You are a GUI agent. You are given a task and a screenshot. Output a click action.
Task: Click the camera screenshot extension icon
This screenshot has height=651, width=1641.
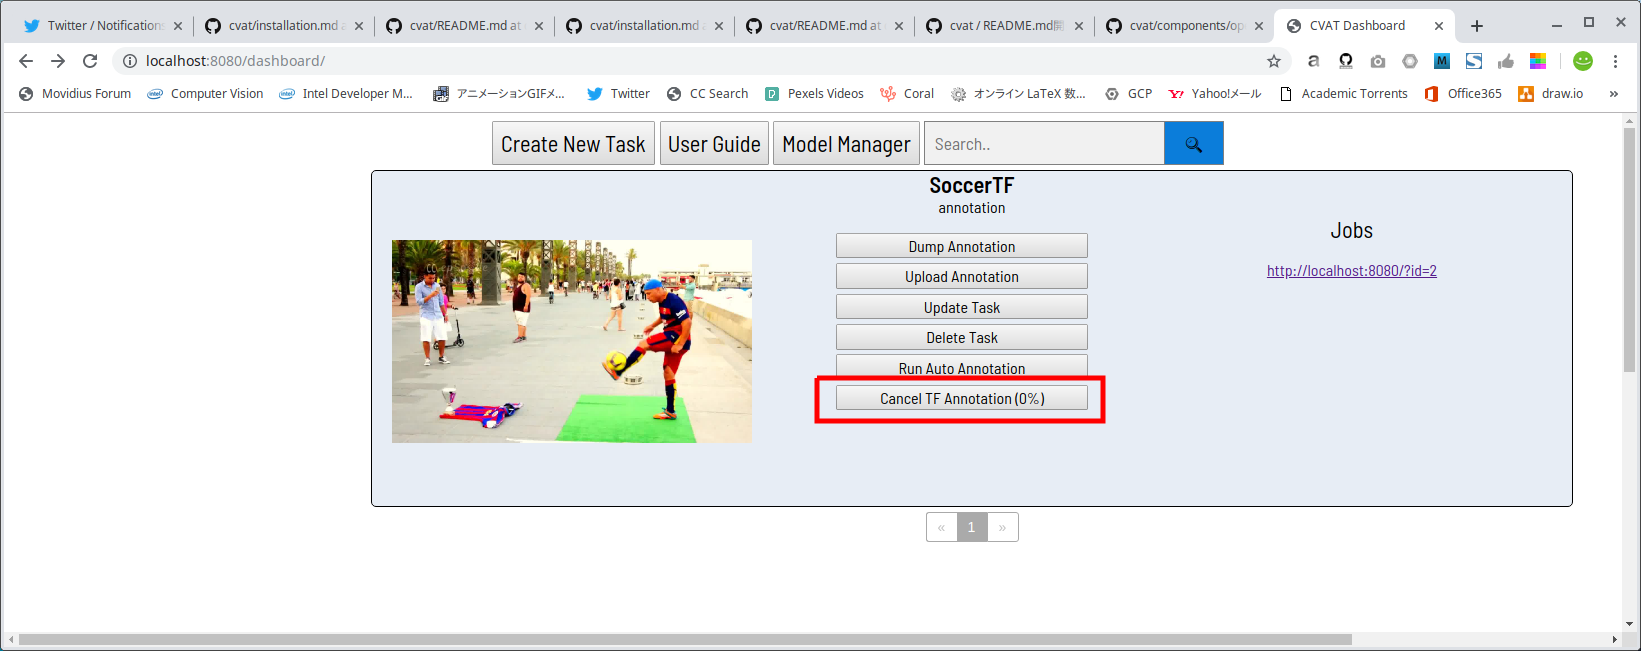[x=1378, y=61]
